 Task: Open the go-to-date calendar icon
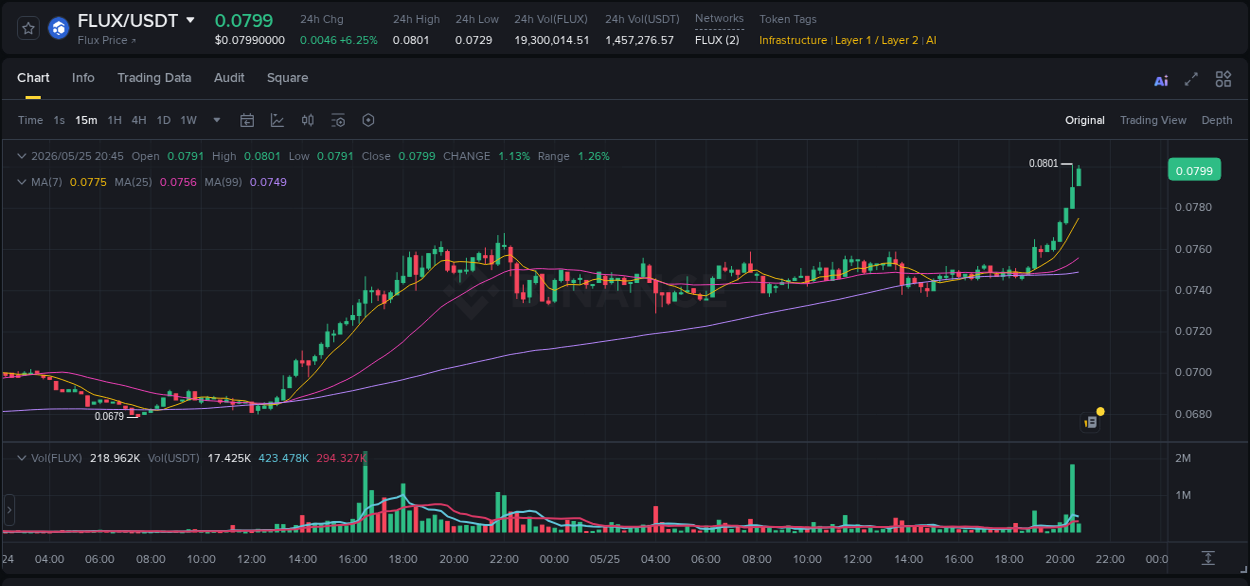[247, 120]
